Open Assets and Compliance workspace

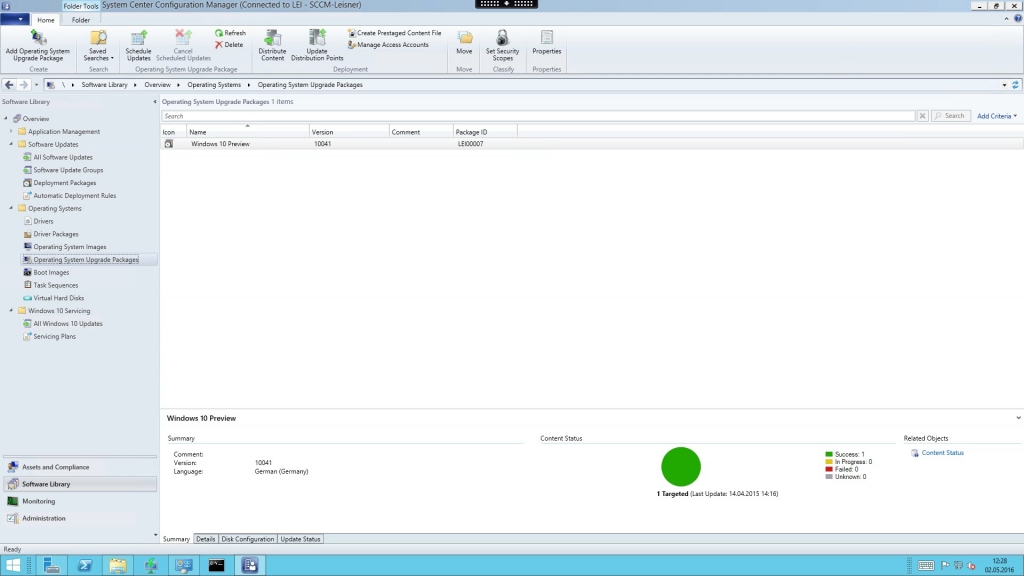coord(80,467)
